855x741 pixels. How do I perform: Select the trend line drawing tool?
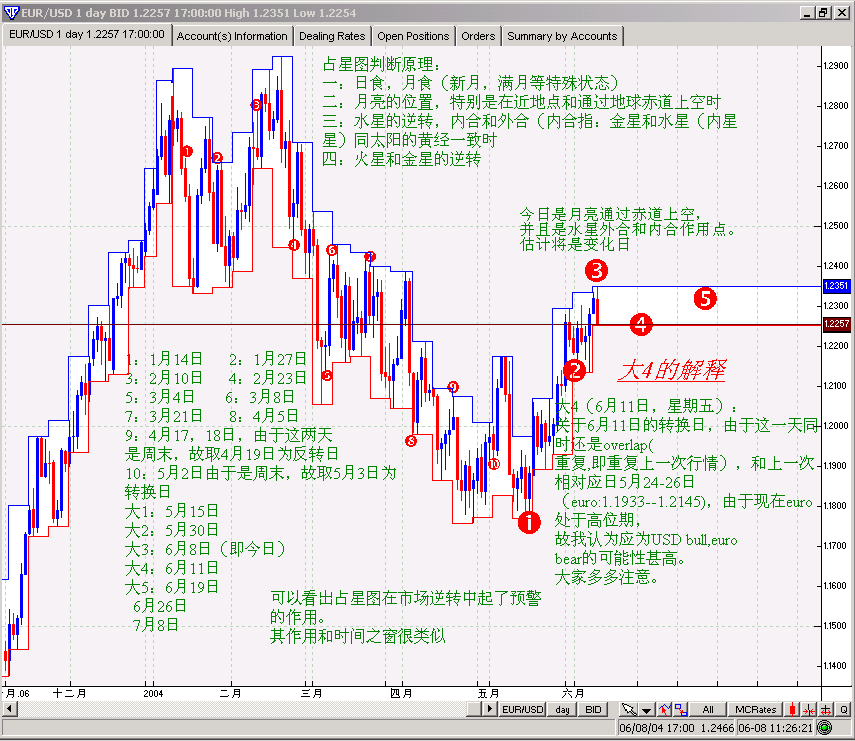pos(665,709)
